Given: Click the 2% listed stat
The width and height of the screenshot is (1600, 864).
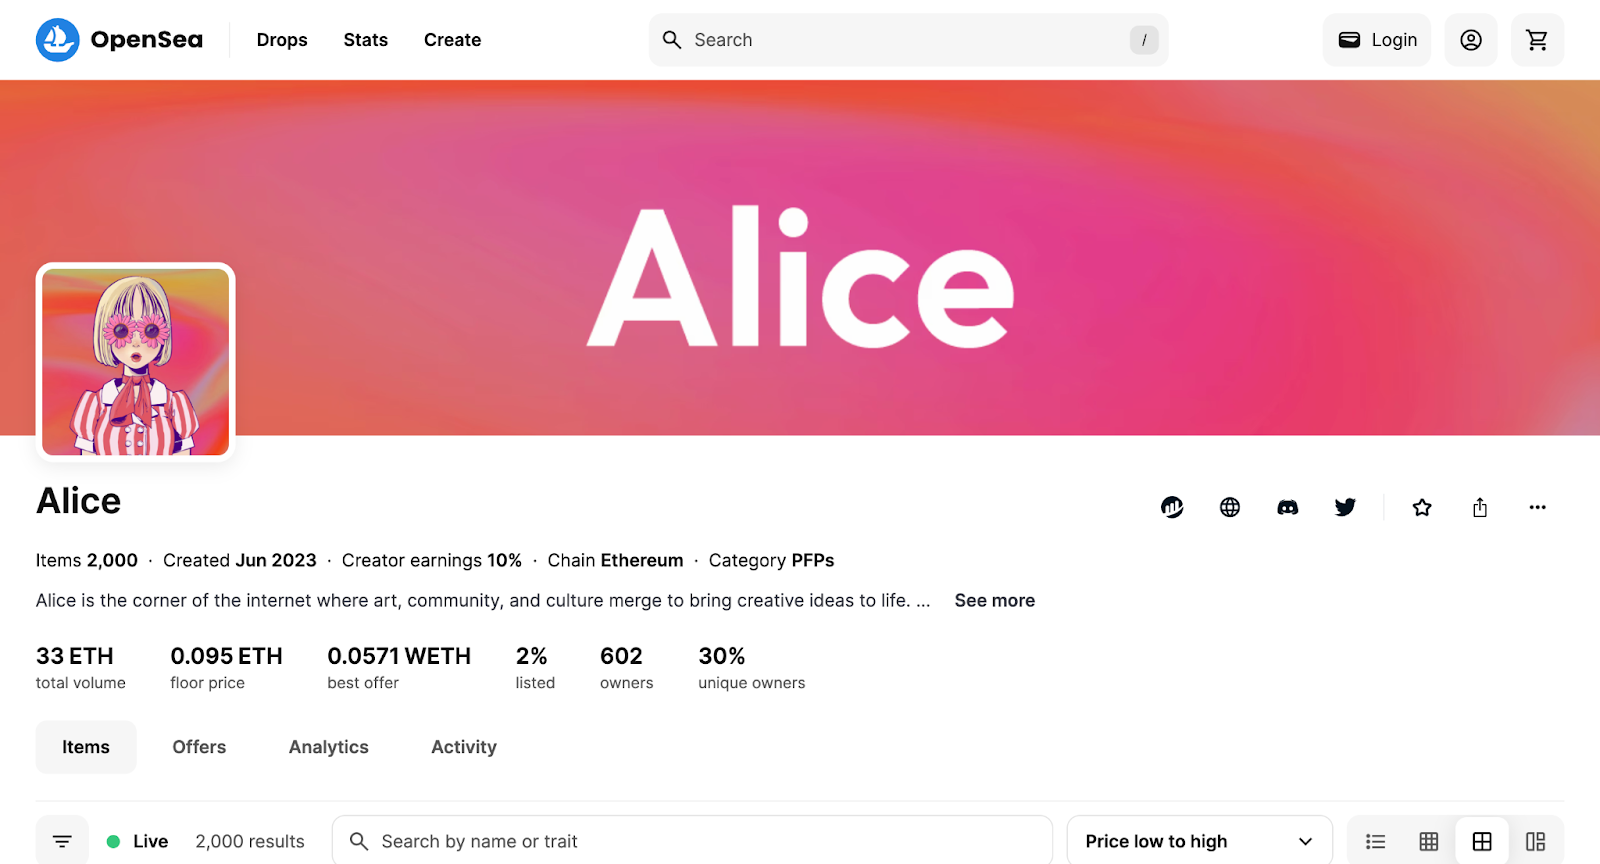Looking at the screenshot, I should pos(535,667).
